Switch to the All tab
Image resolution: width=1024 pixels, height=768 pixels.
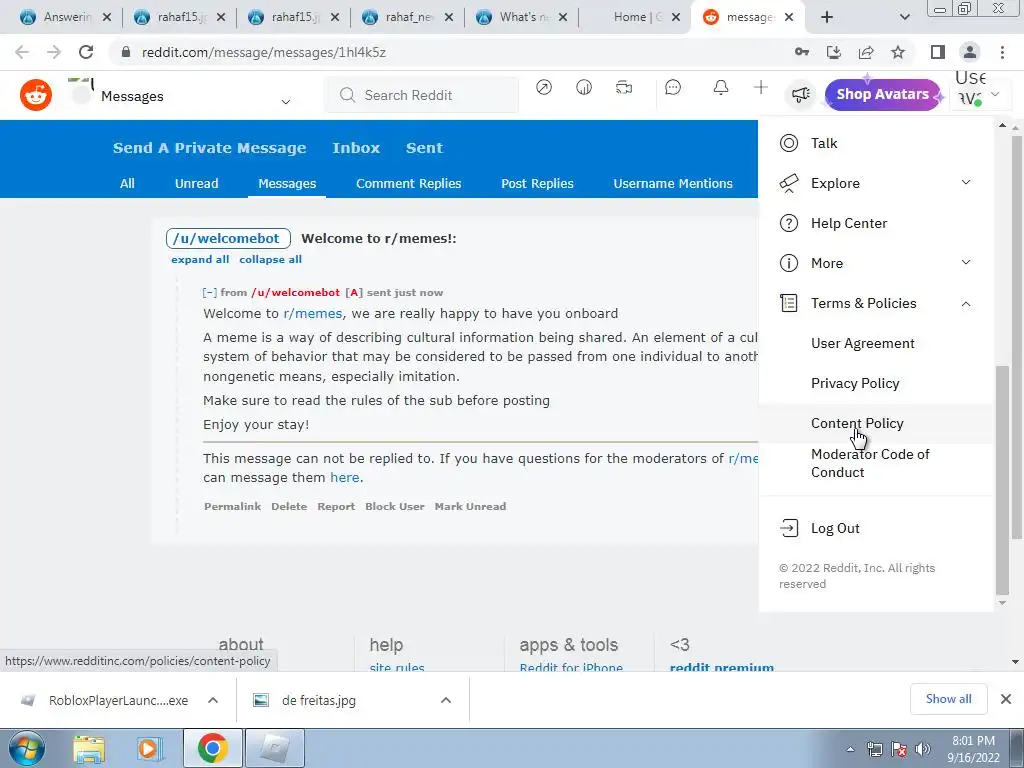[127, 184]
